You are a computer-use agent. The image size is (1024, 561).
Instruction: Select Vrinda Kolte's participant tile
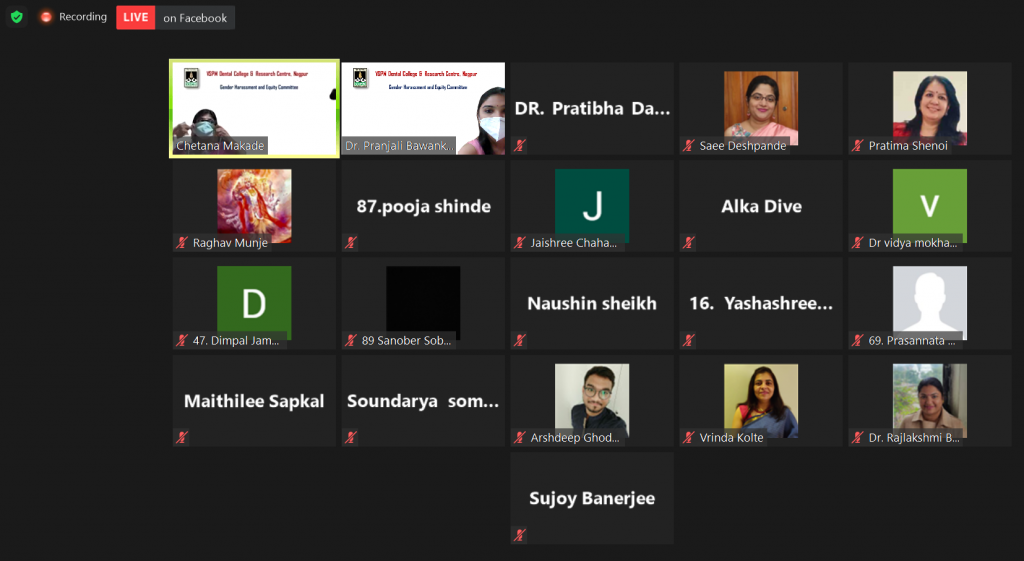point(761,401)
